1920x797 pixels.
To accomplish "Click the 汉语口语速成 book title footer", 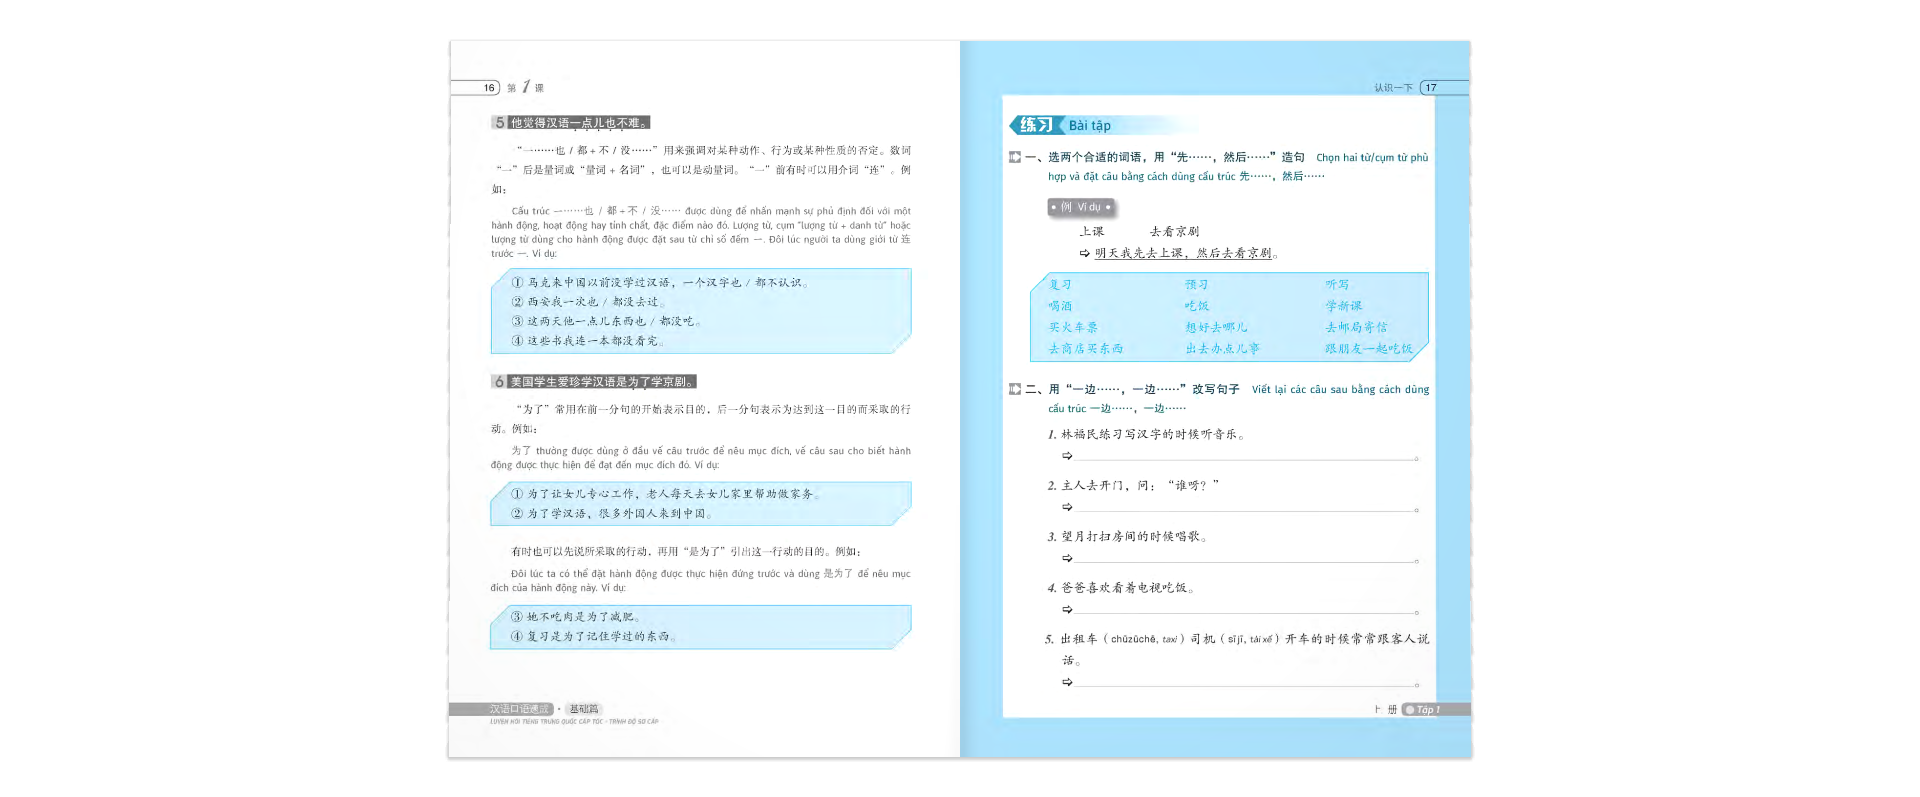I will (x=518, y=709).
